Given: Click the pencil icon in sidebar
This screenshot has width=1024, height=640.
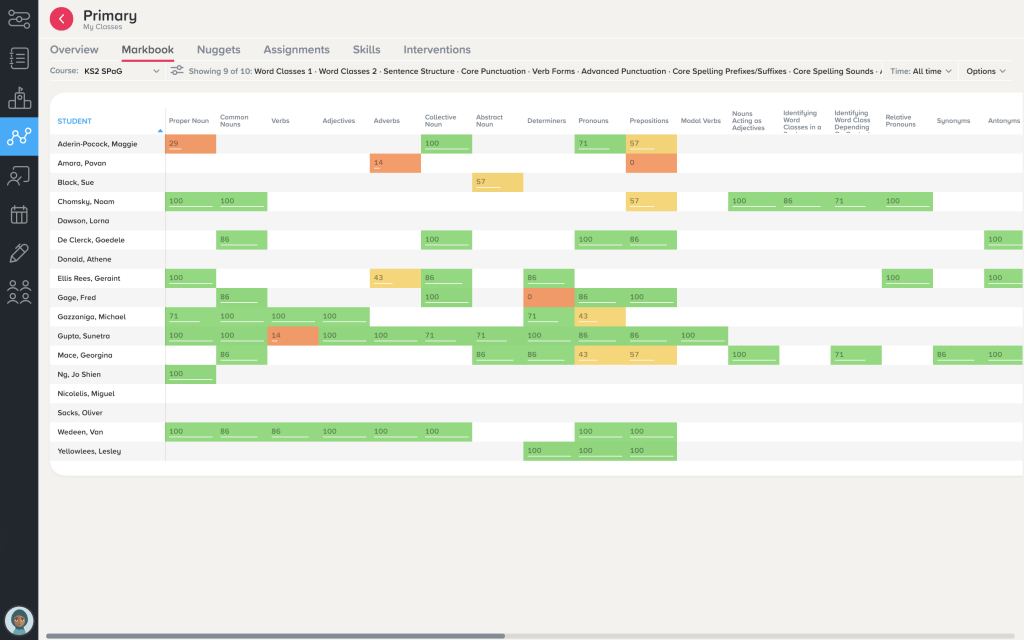Looking at the screenshot, I should tap(19, 253).
